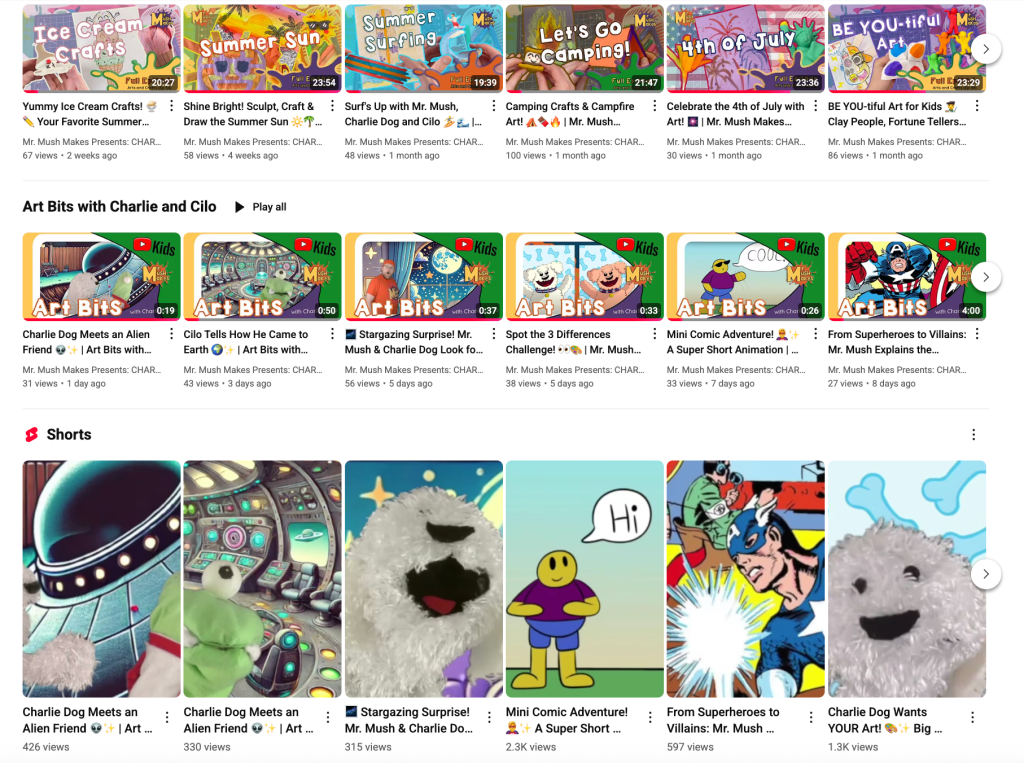Open options for Cilo Tells How He Came video

coord(332,334)
